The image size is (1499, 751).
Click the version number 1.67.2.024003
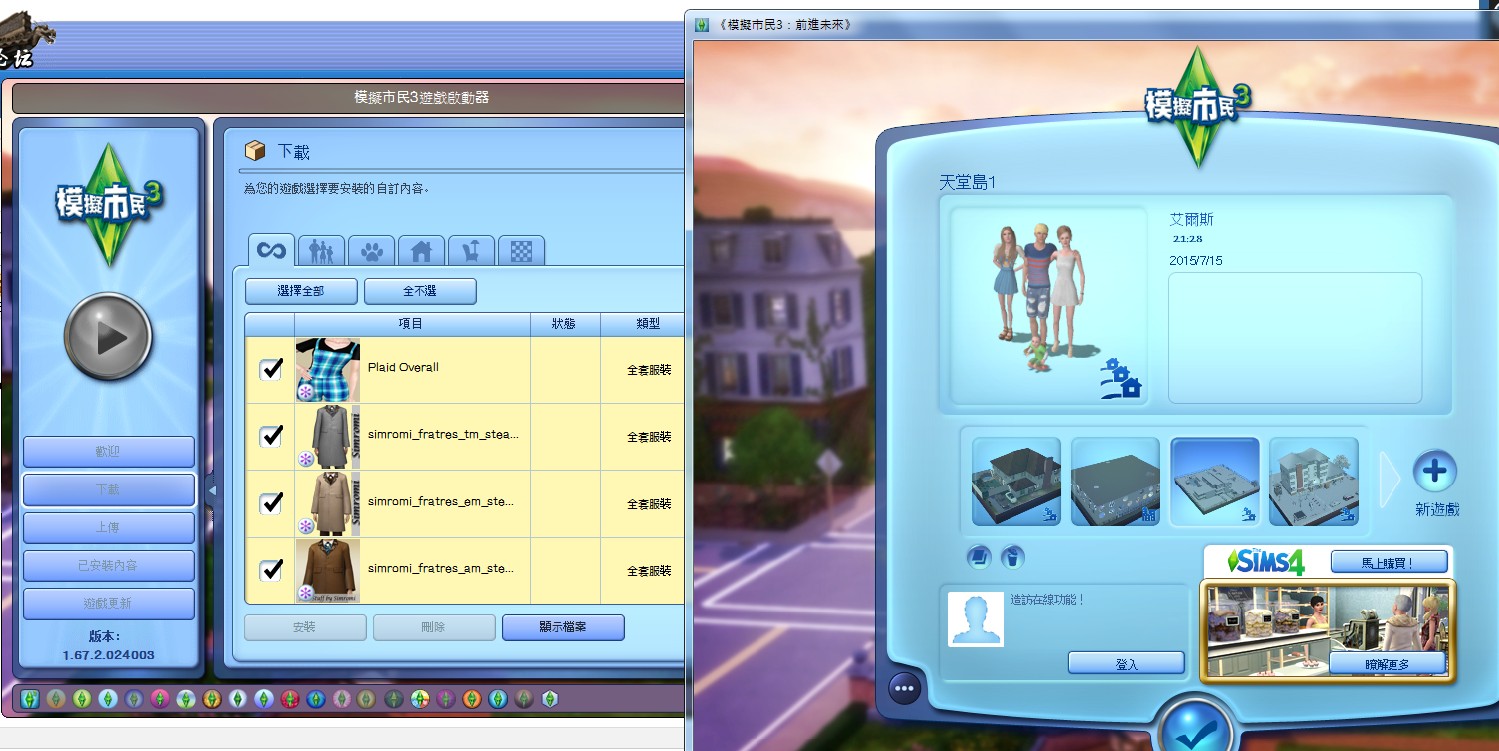click(108, 655)
